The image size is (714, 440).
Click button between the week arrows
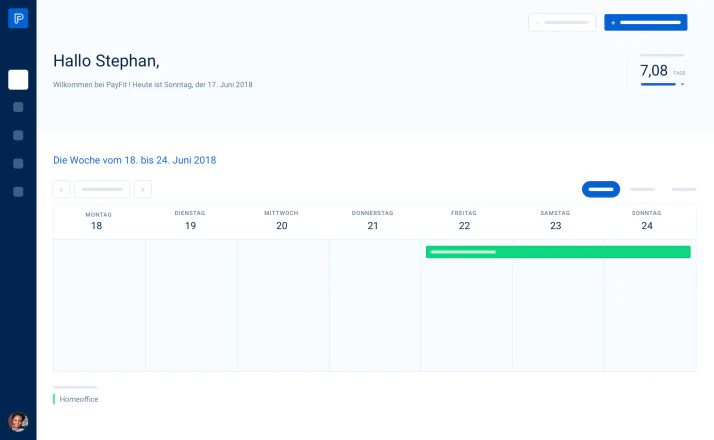102,189
